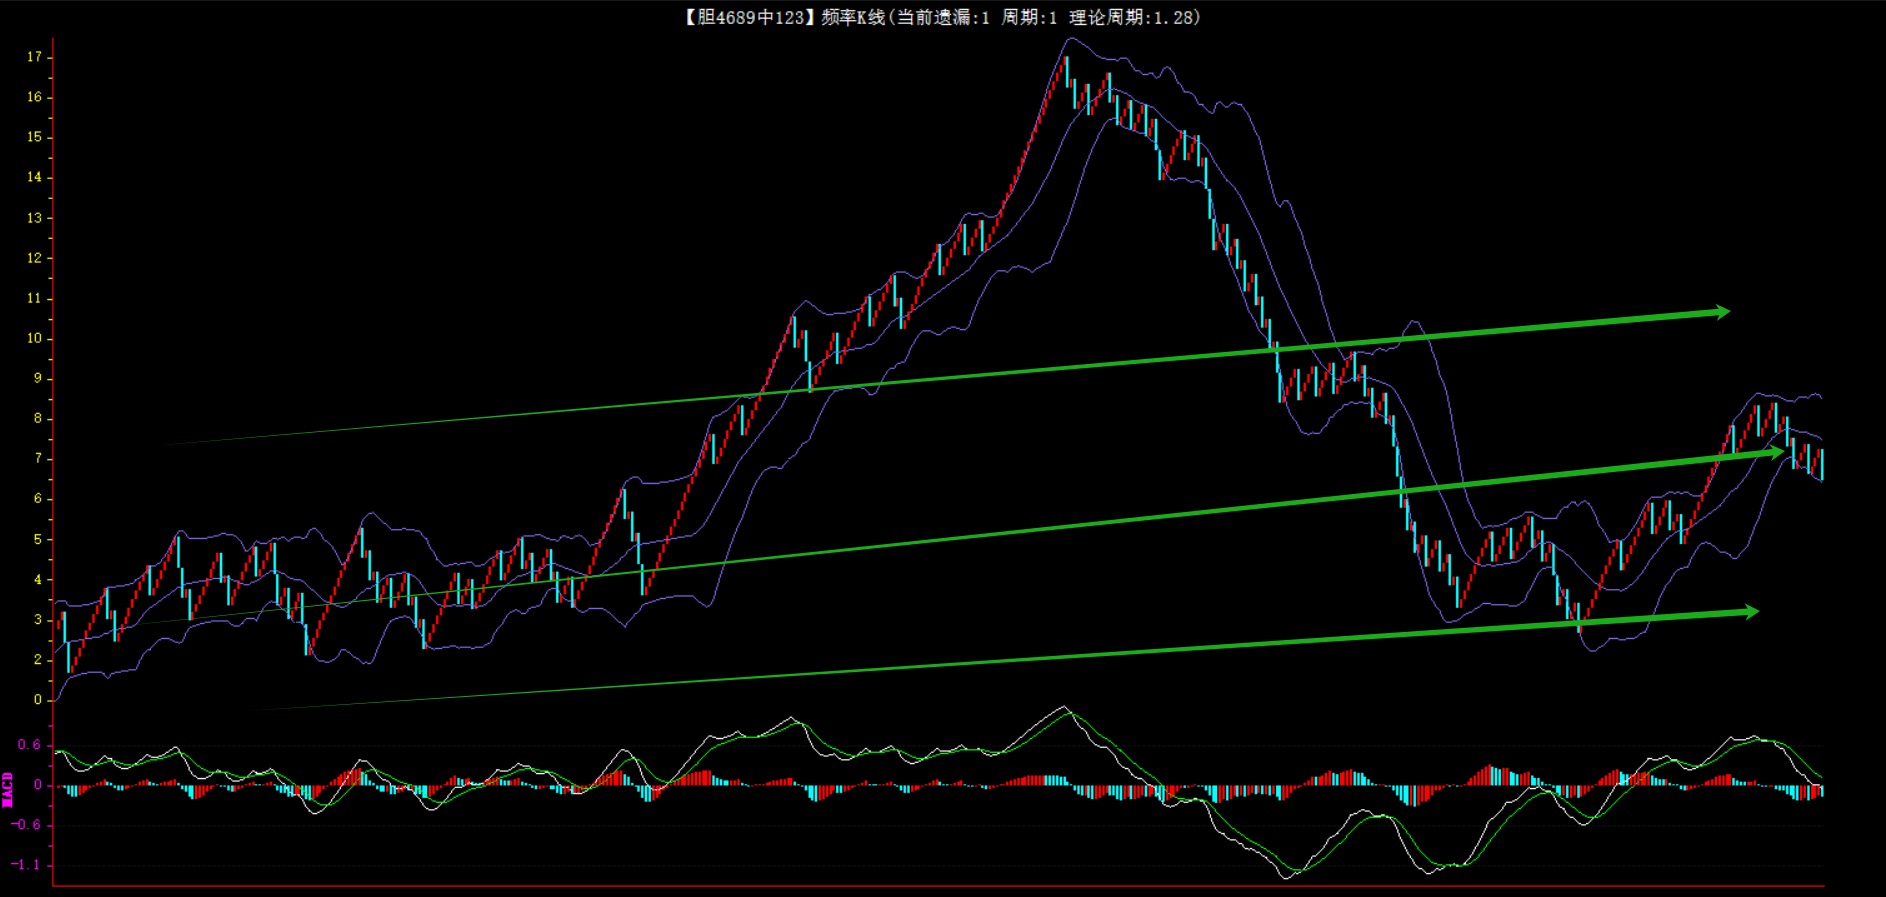Image resolution: width=1886 pixels, height=897 pixels.
Task: Select the 5 label on the price axis
Action: [x=38, y=539]
